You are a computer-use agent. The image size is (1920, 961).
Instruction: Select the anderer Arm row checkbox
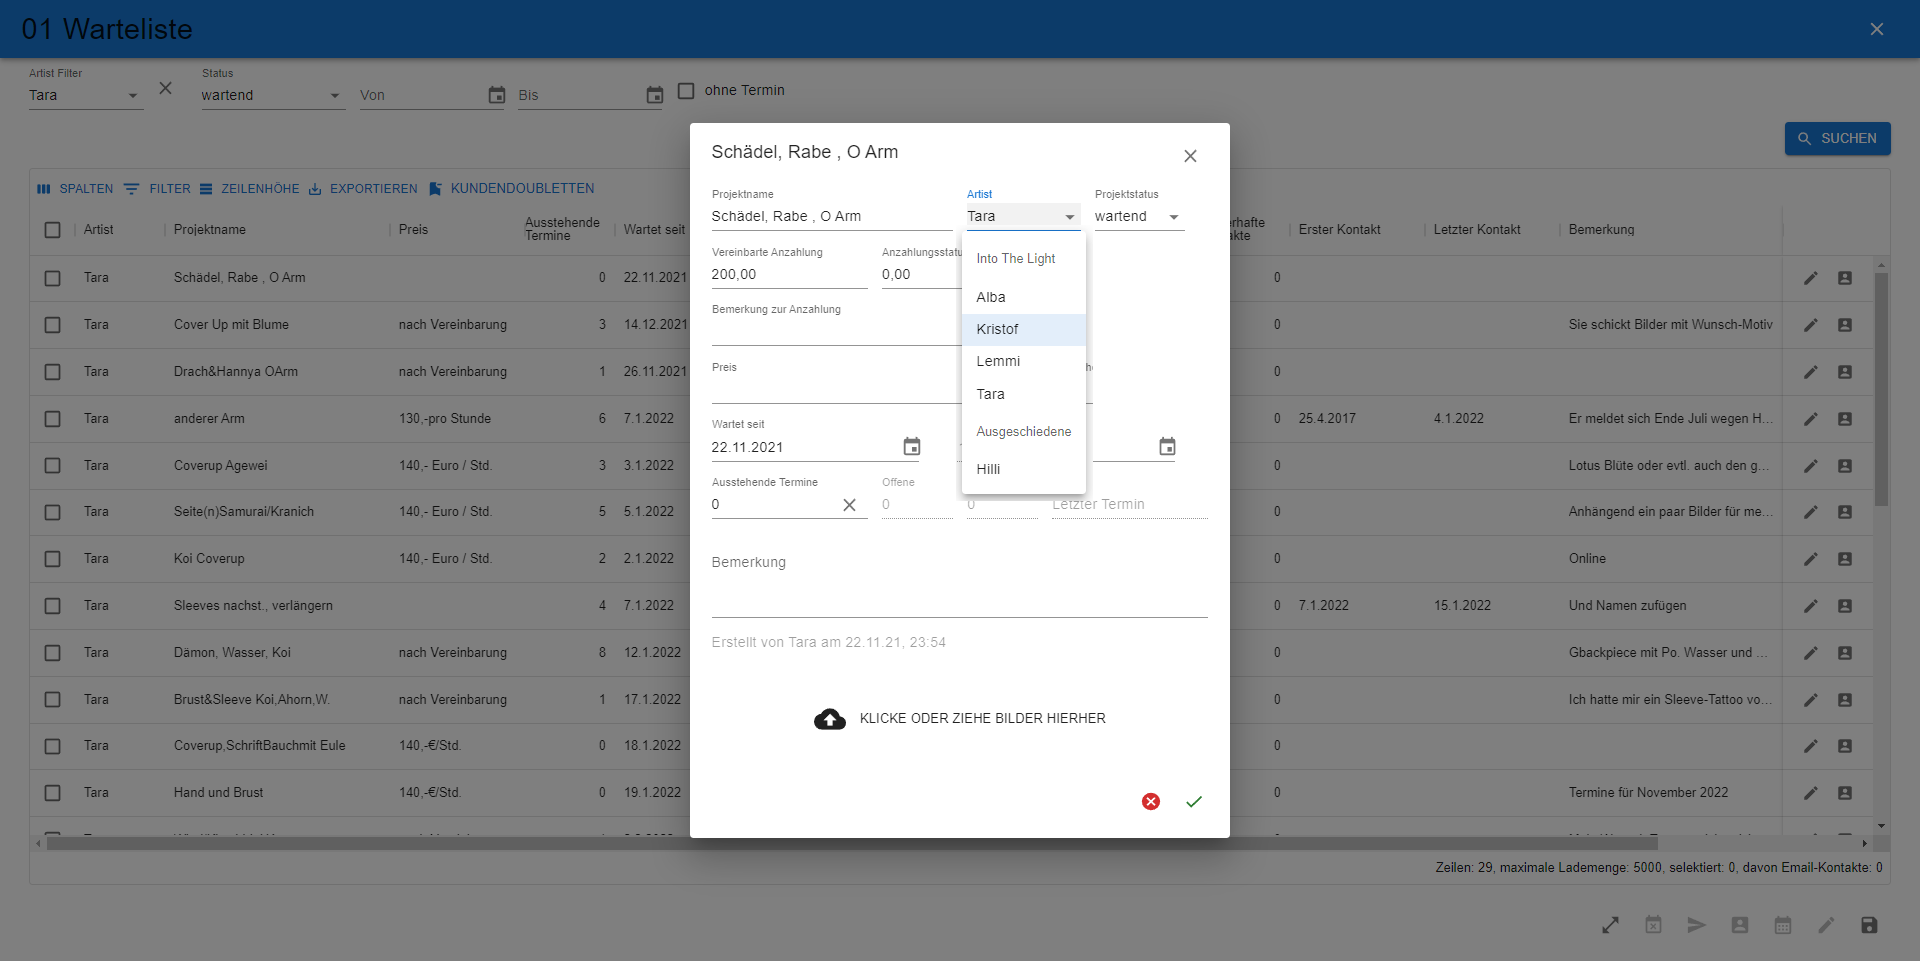[53, 419]
